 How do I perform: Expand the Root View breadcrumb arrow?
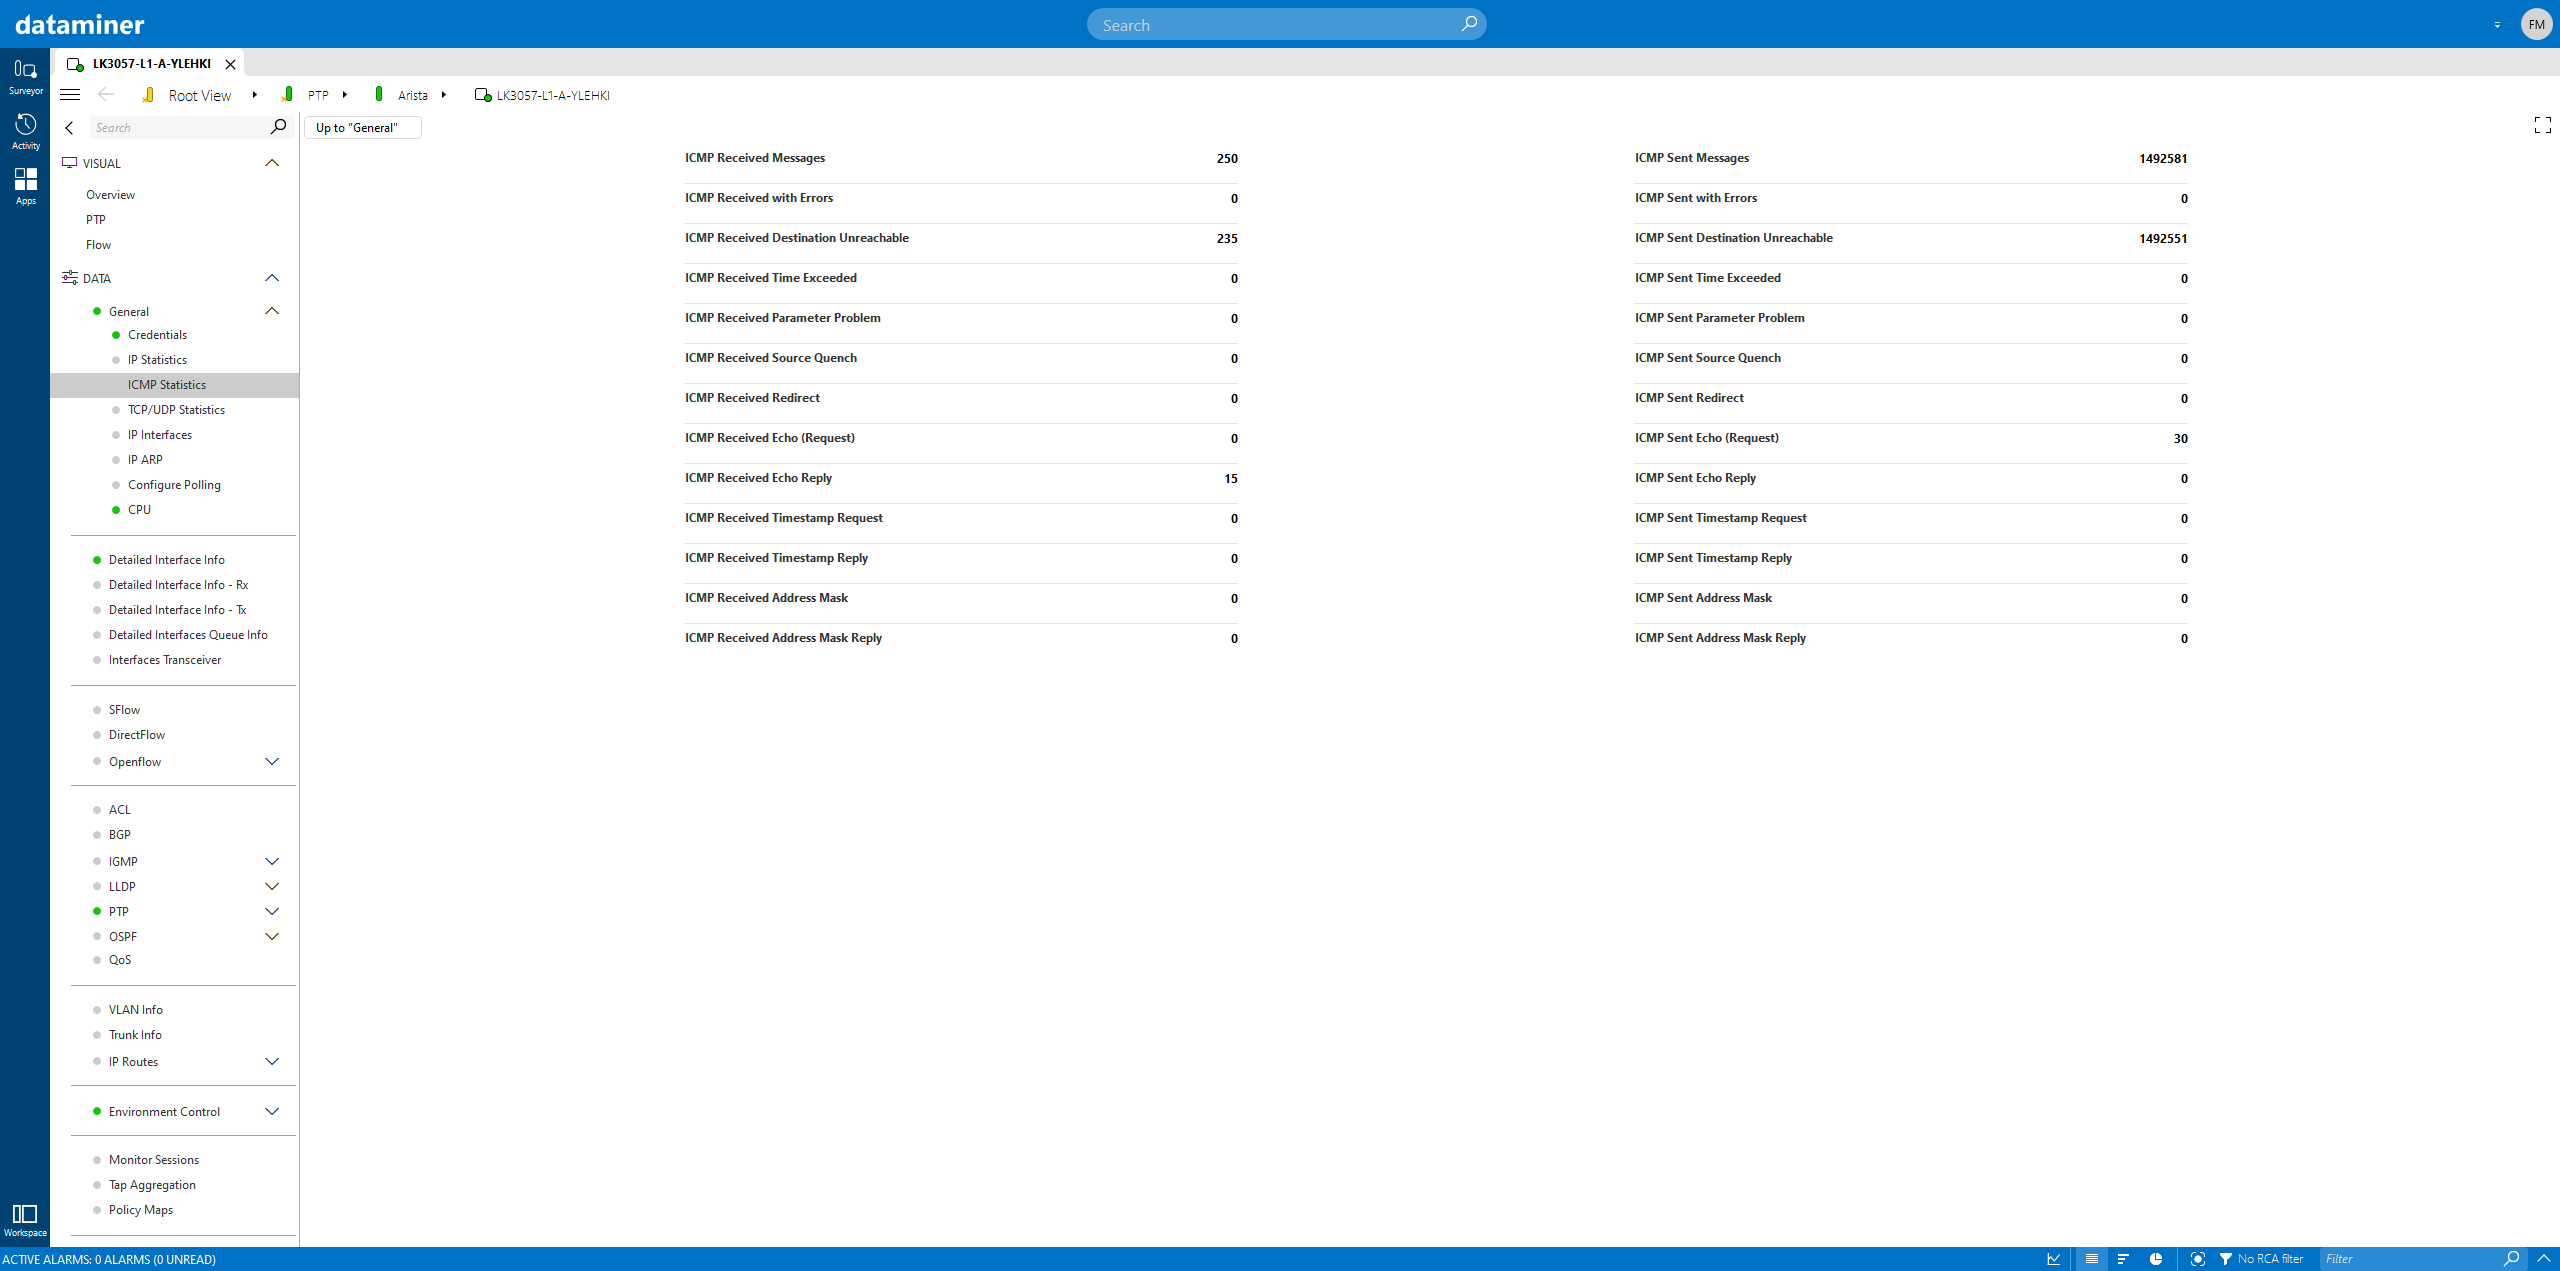(255, 95)
